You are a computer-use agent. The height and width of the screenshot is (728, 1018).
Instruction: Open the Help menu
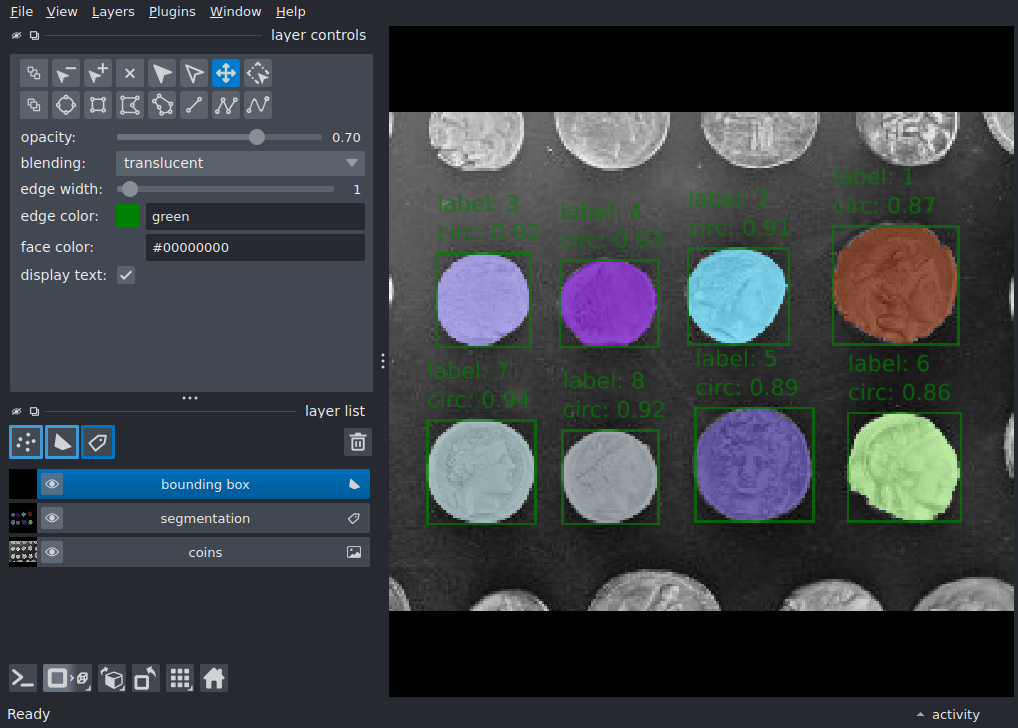pyautogui.click(x=290, y=12)
